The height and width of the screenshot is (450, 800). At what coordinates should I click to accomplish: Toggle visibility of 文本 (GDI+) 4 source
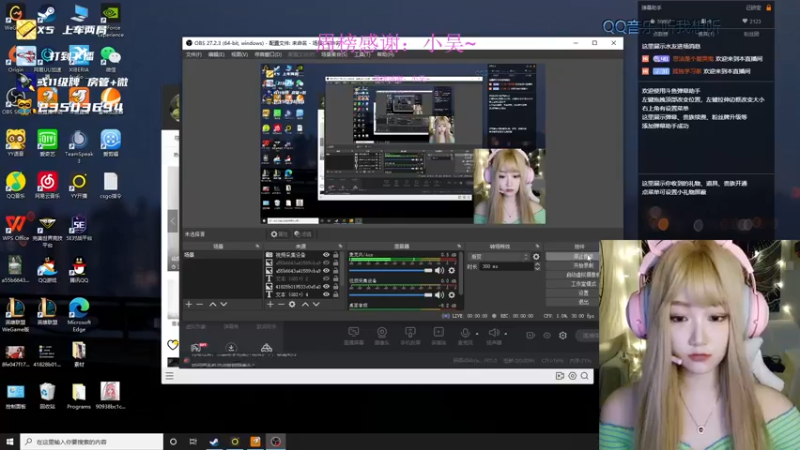tap(326, 294)
